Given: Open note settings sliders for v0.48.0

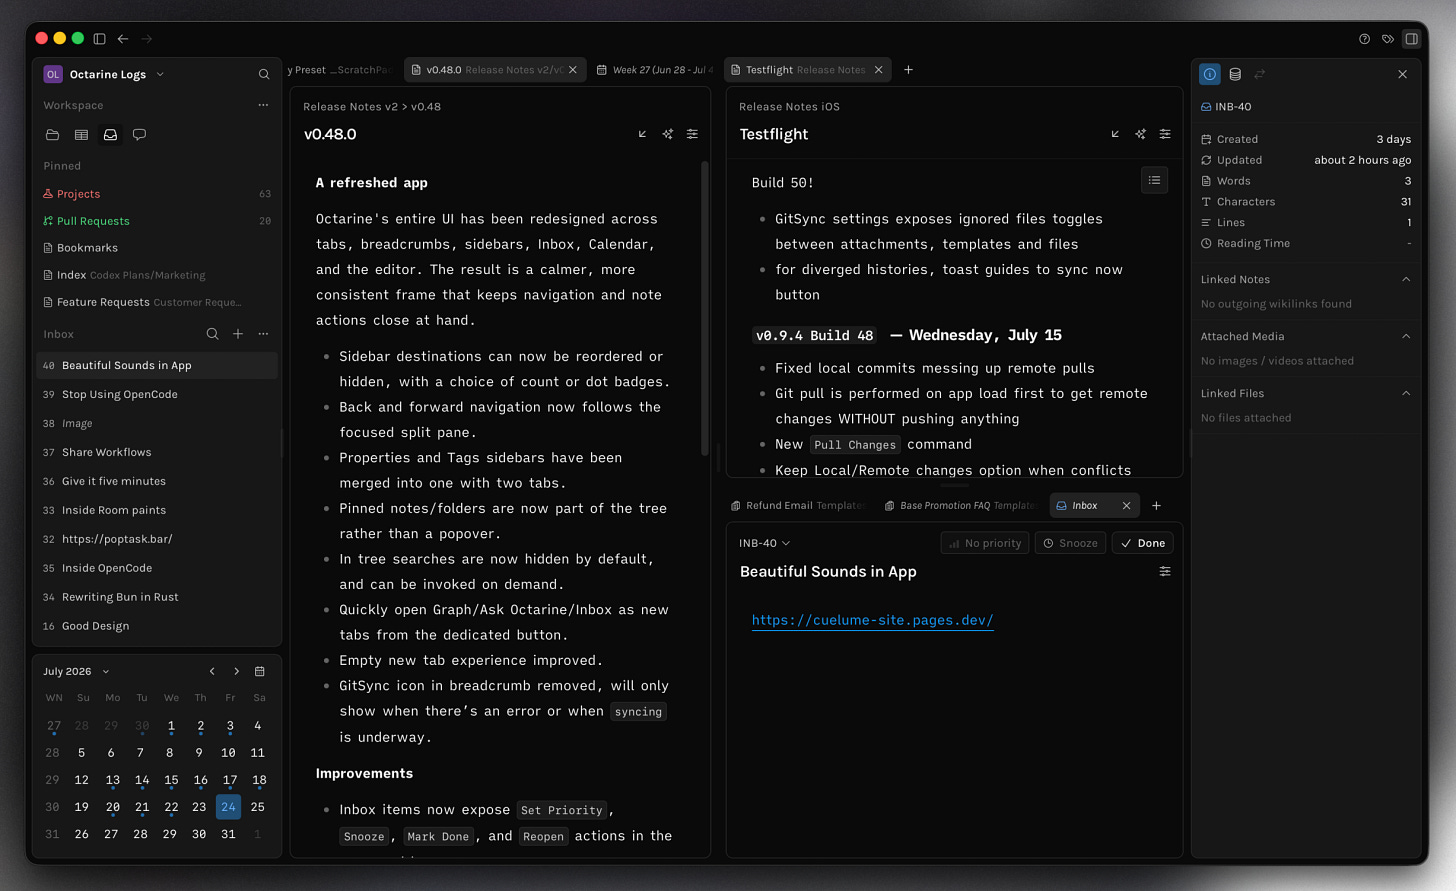Looking at the screenshot, I should 692,134.
